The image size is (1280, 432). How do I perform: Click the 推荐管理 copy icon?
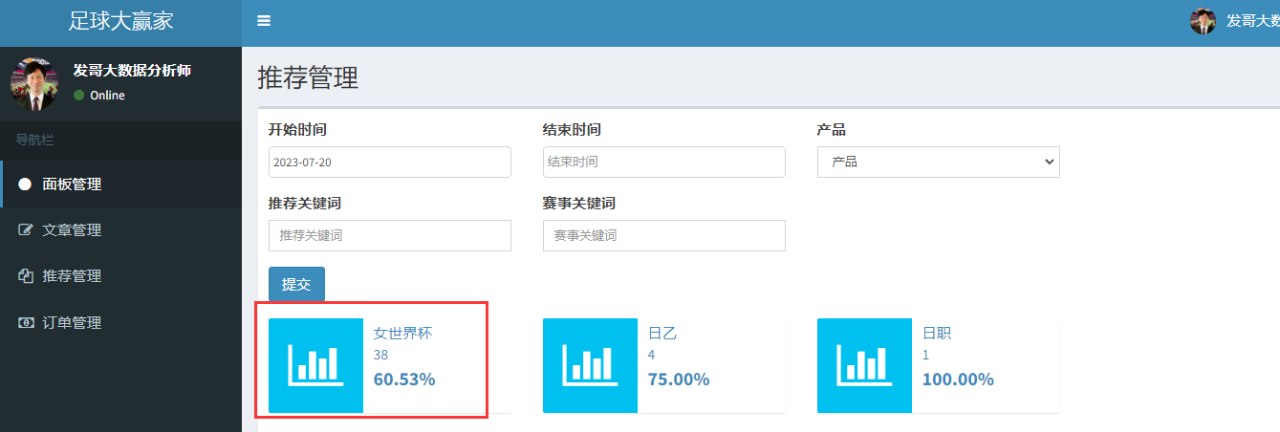point(26,276)
